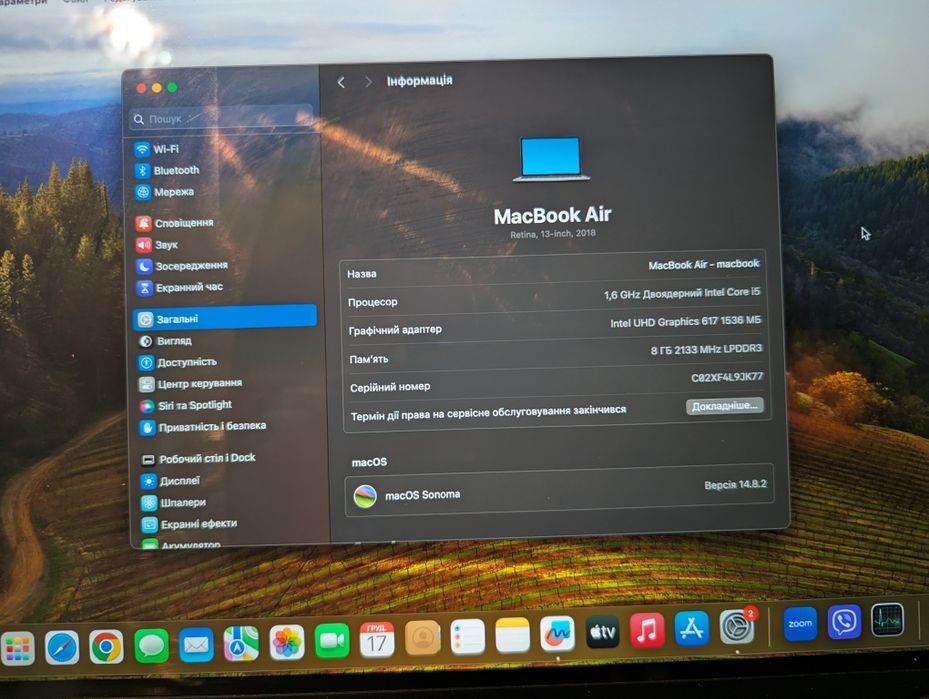Go forward with the right chevron
This screenshot has height=699, width=929.
coord(368,82)
